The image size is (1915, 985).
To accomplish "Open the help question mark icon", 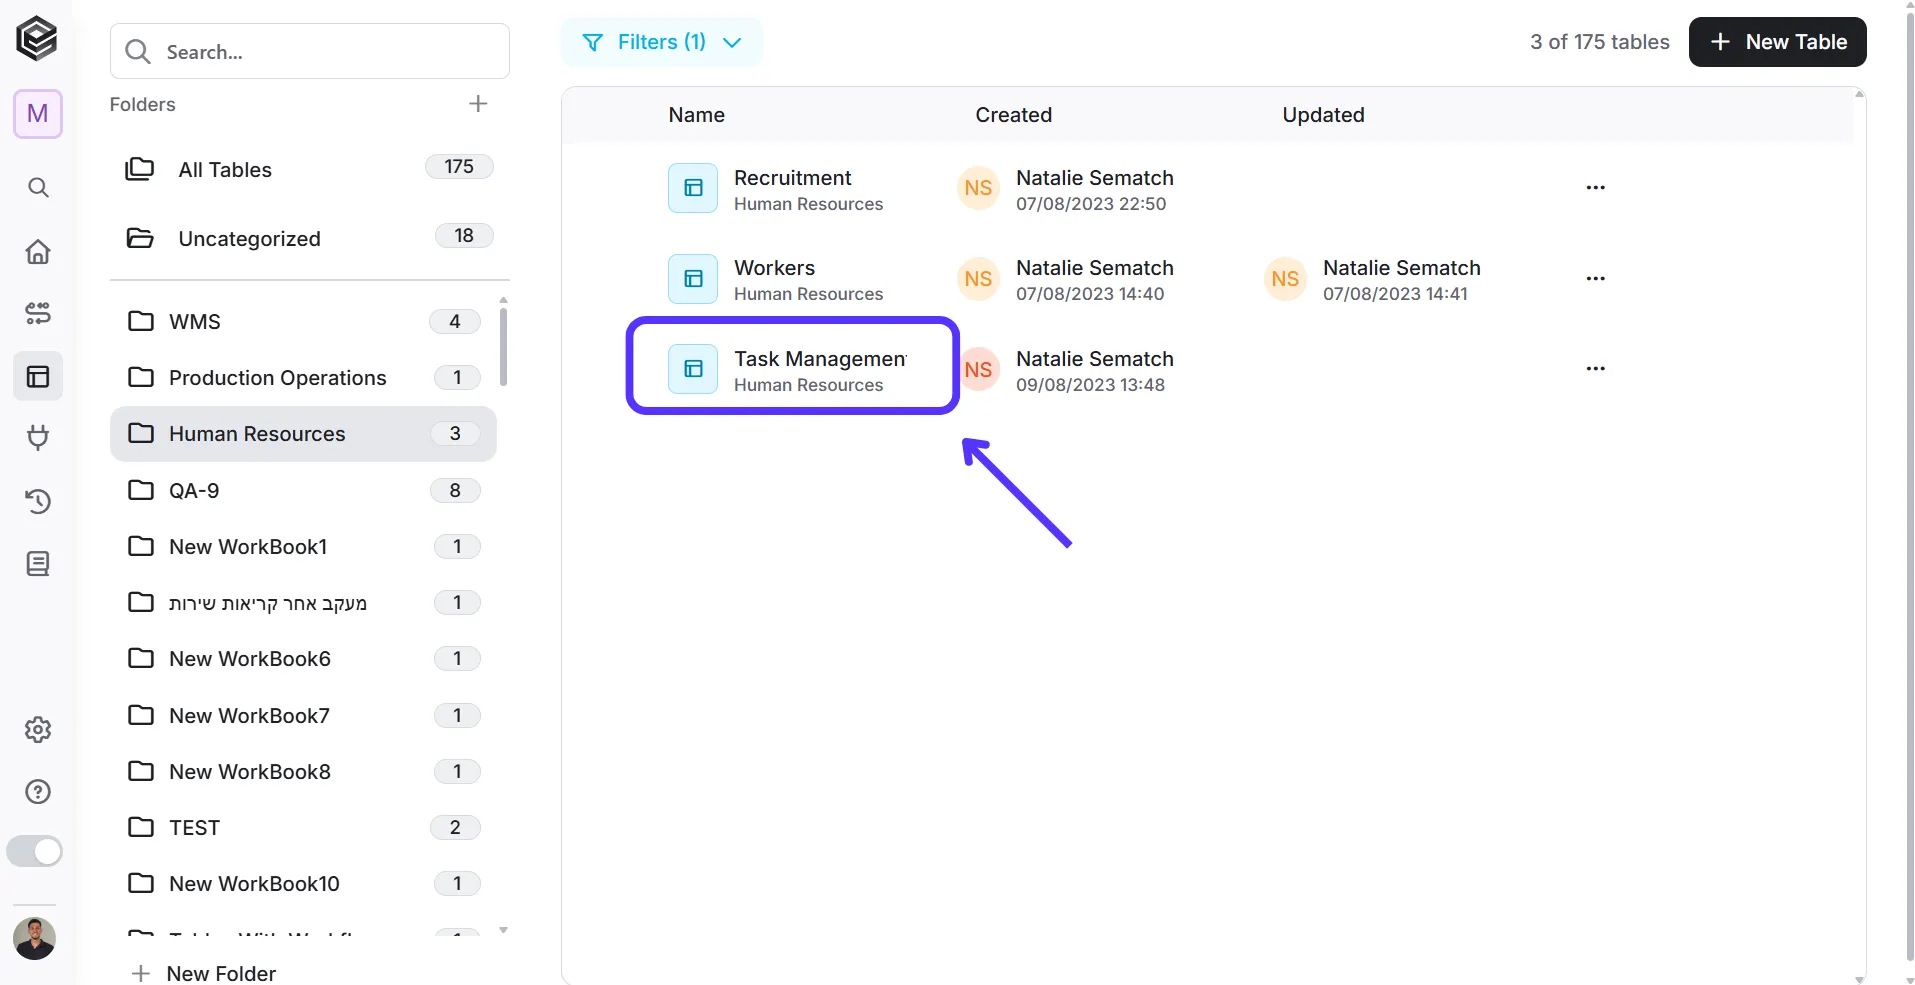I will (38, 792).
